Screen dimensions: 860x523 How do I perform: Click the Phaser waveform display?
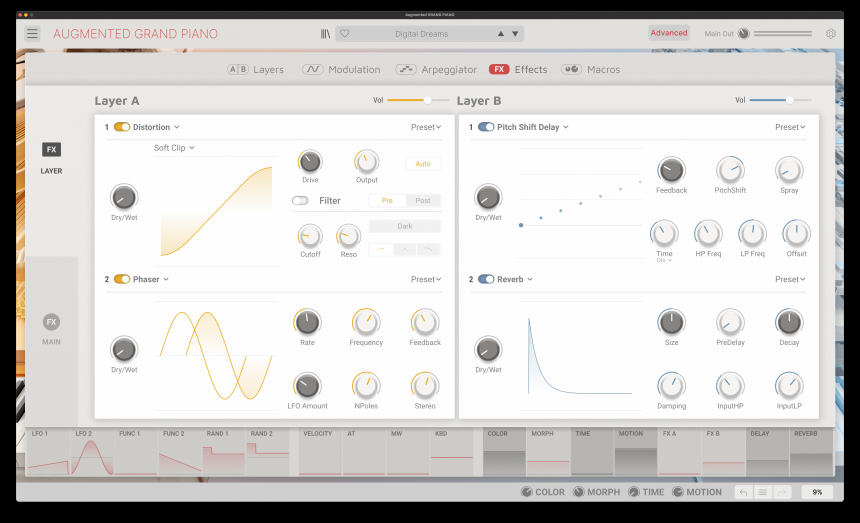216,355
